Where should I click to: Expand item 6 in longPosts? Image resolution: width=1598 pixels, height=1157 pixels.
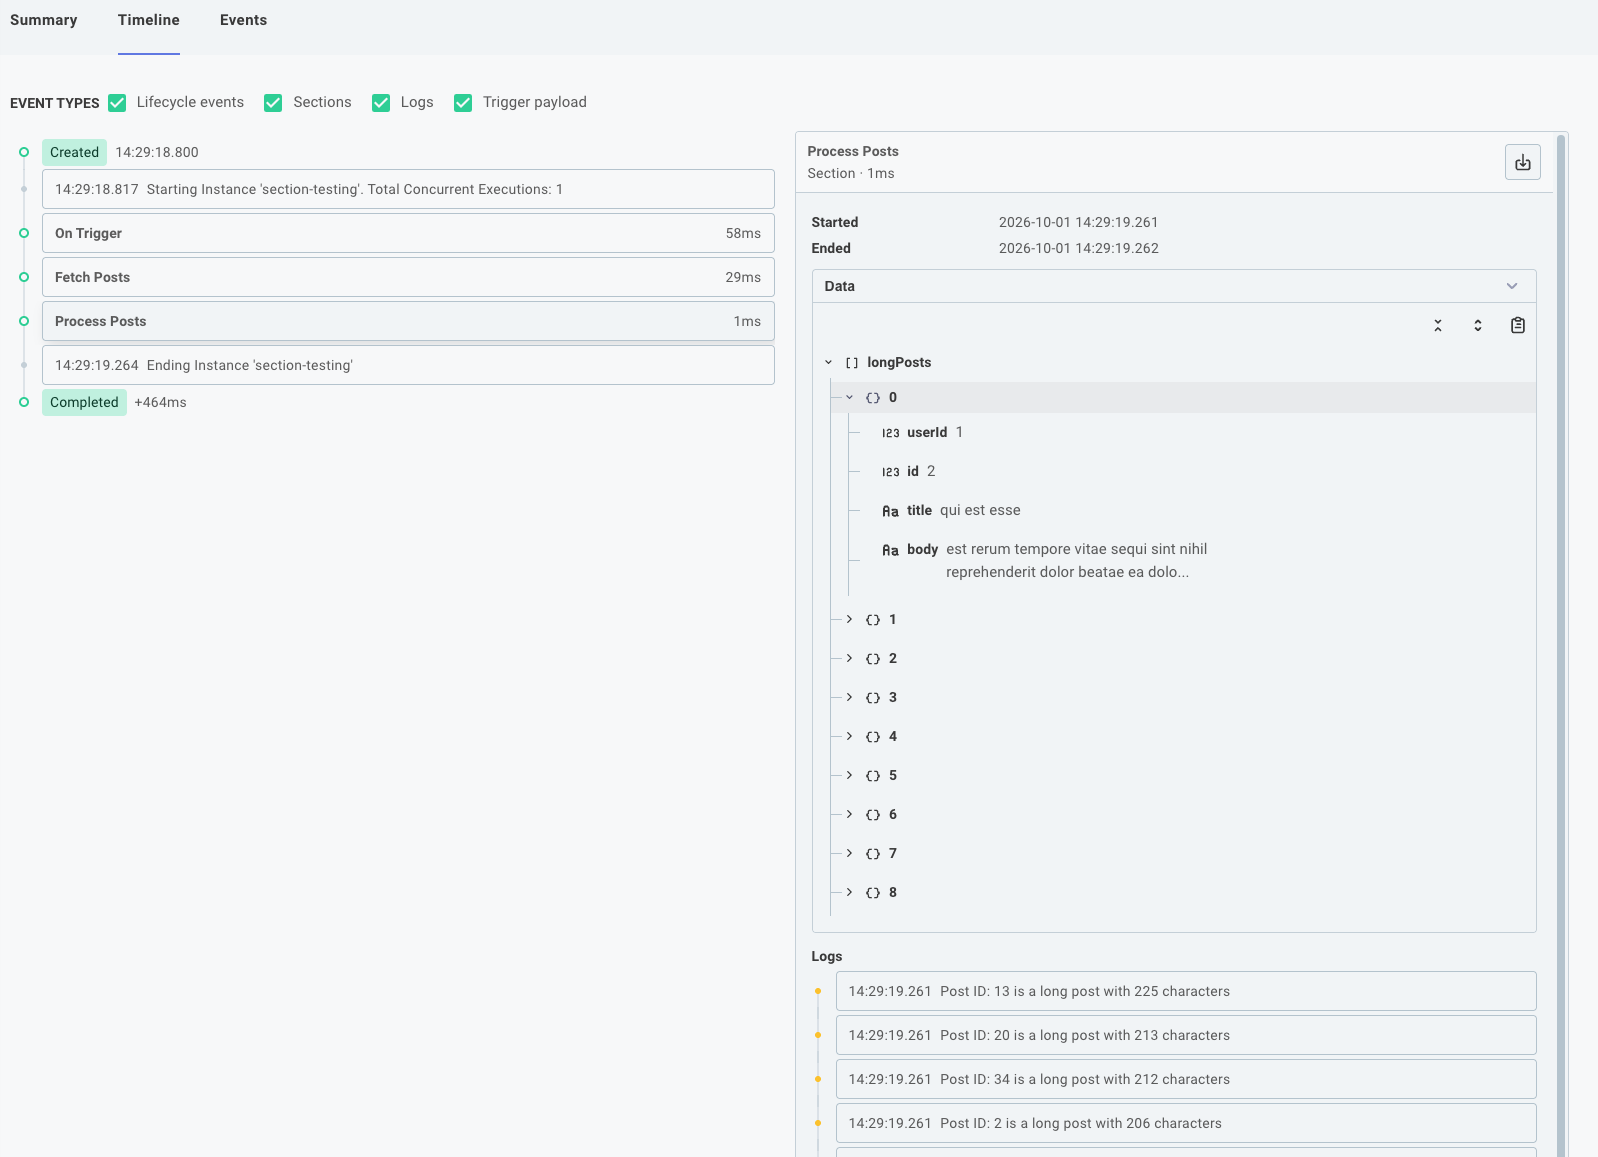[850, 815]
